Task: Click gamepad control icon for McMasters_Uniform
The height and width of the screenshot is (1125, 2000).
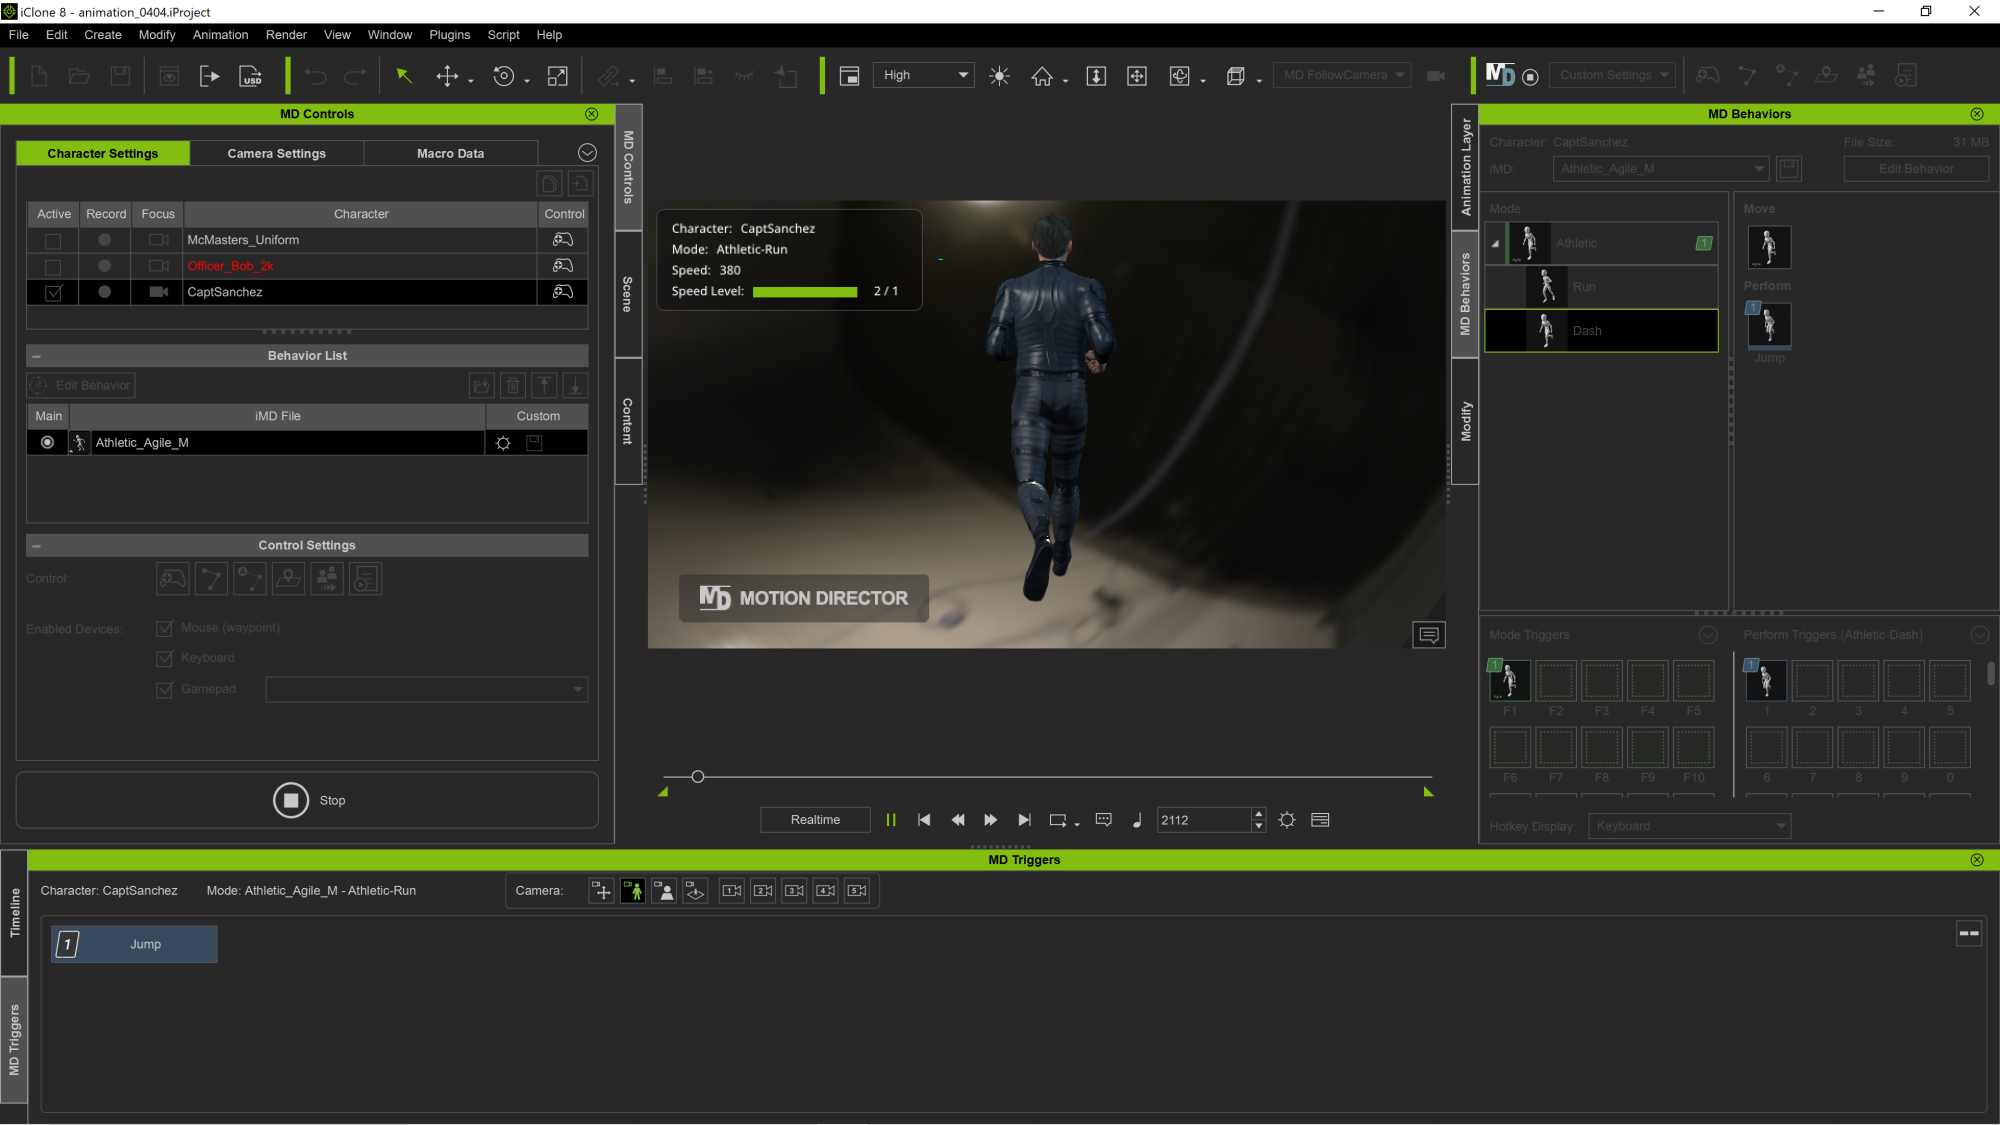Action: click(x=563, y=240)
